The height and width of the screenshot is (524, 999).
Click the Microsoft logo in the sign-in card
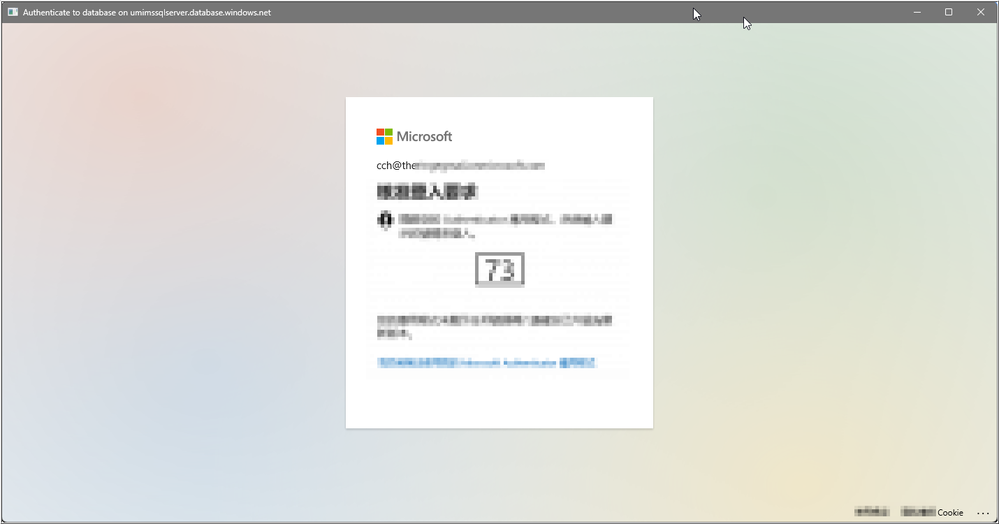pyautogui.click(x=414, y=136)
